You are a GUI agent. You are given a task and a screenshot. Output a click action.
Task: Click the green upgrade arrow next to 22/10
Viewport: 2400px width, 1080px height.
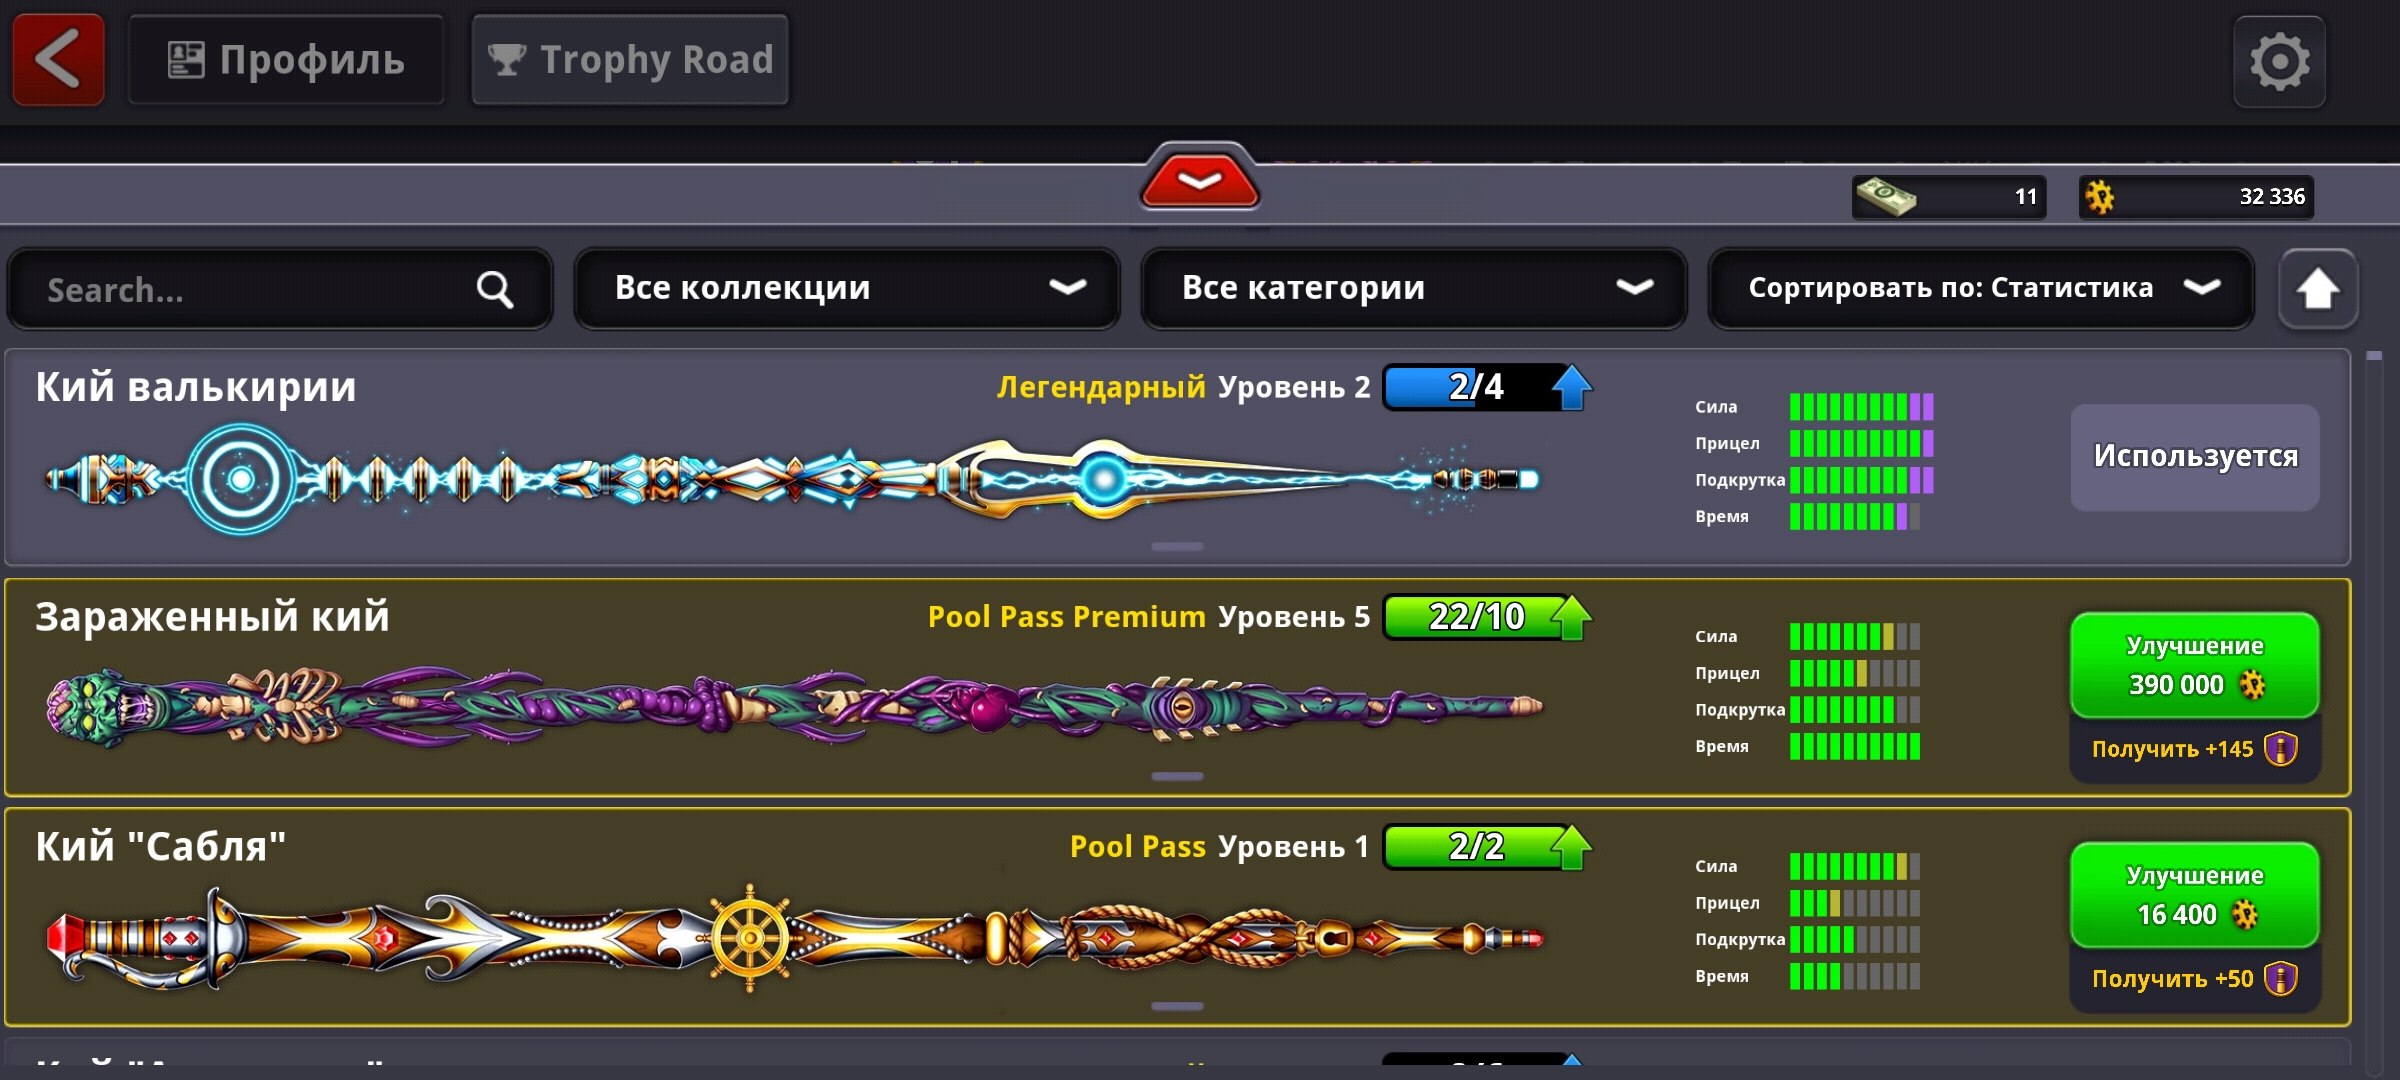[1571, 617]
